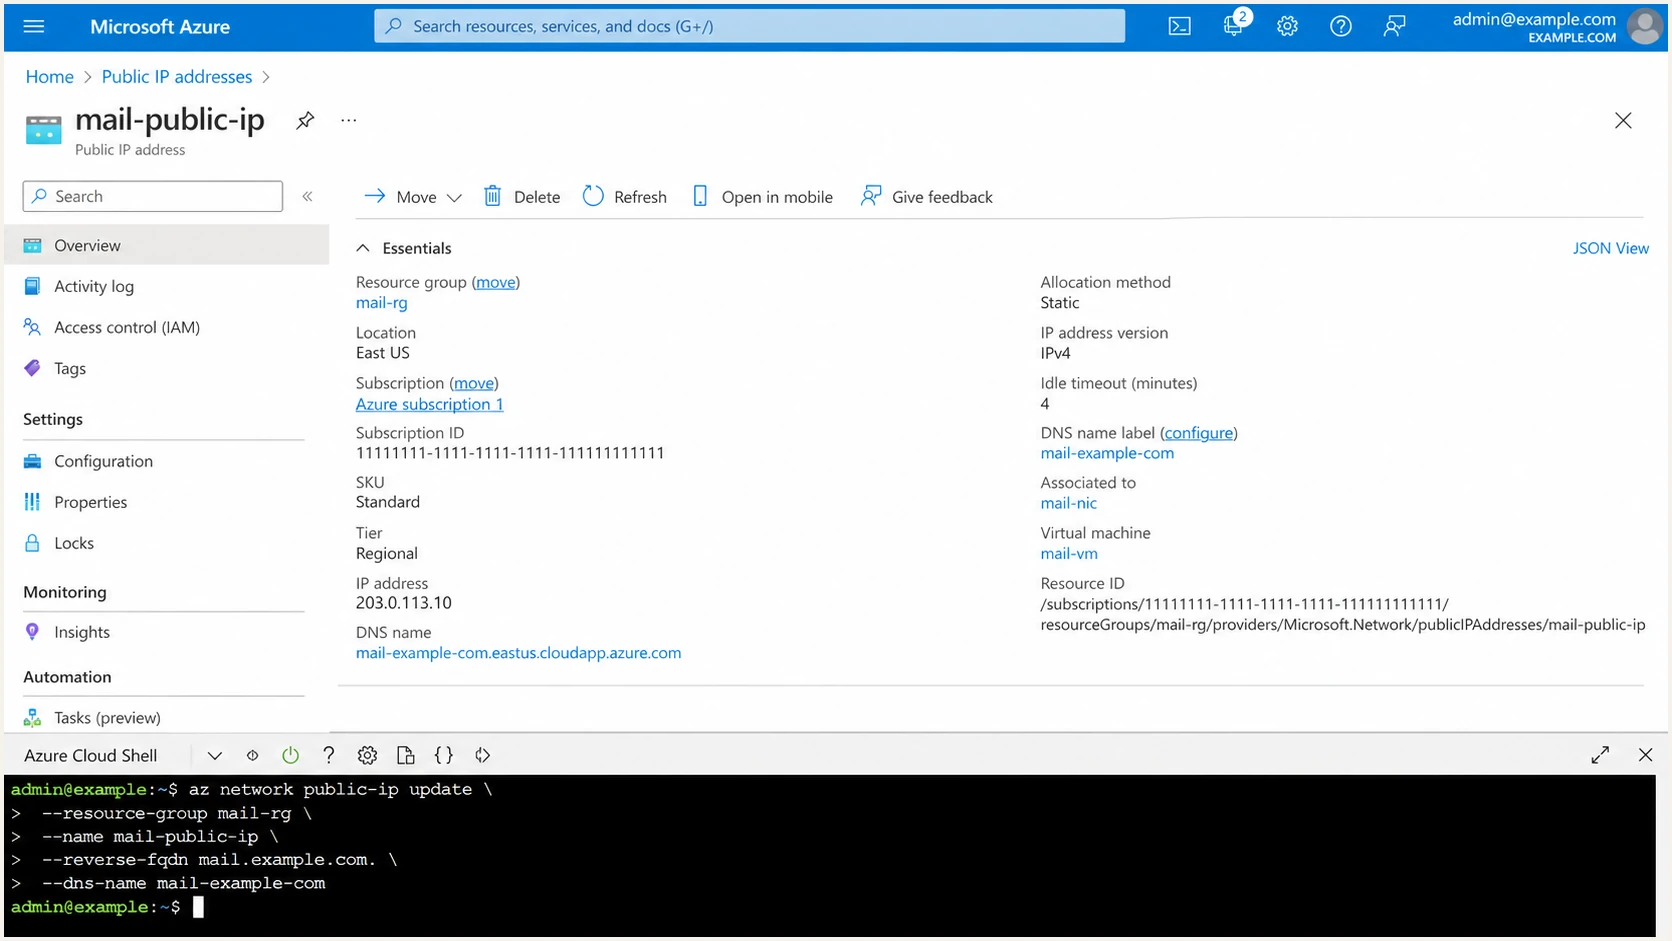
Task: Launch Cloud Shell from top bar icon
Action: click(x=1179, y=27)
